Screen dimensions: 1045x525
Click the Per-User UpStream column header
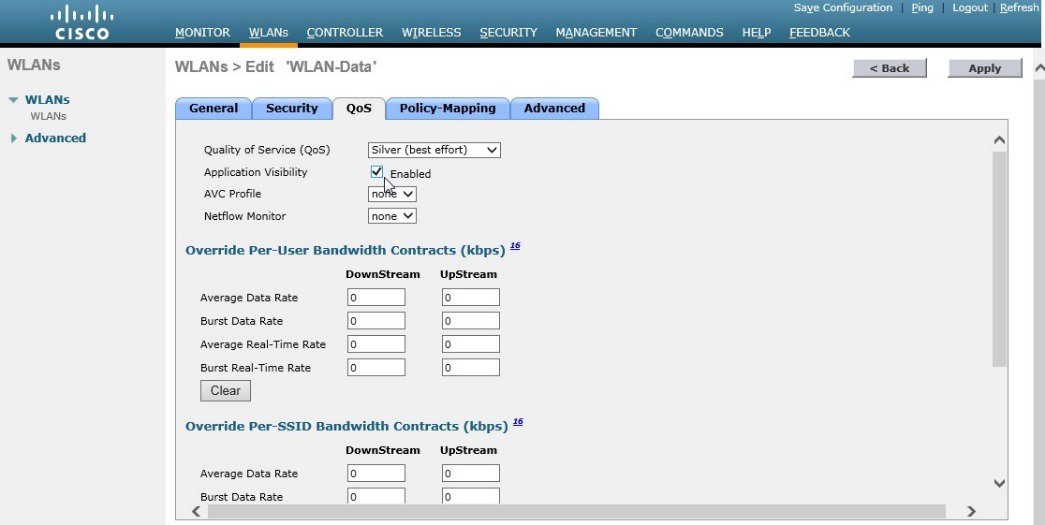[469, 274]
